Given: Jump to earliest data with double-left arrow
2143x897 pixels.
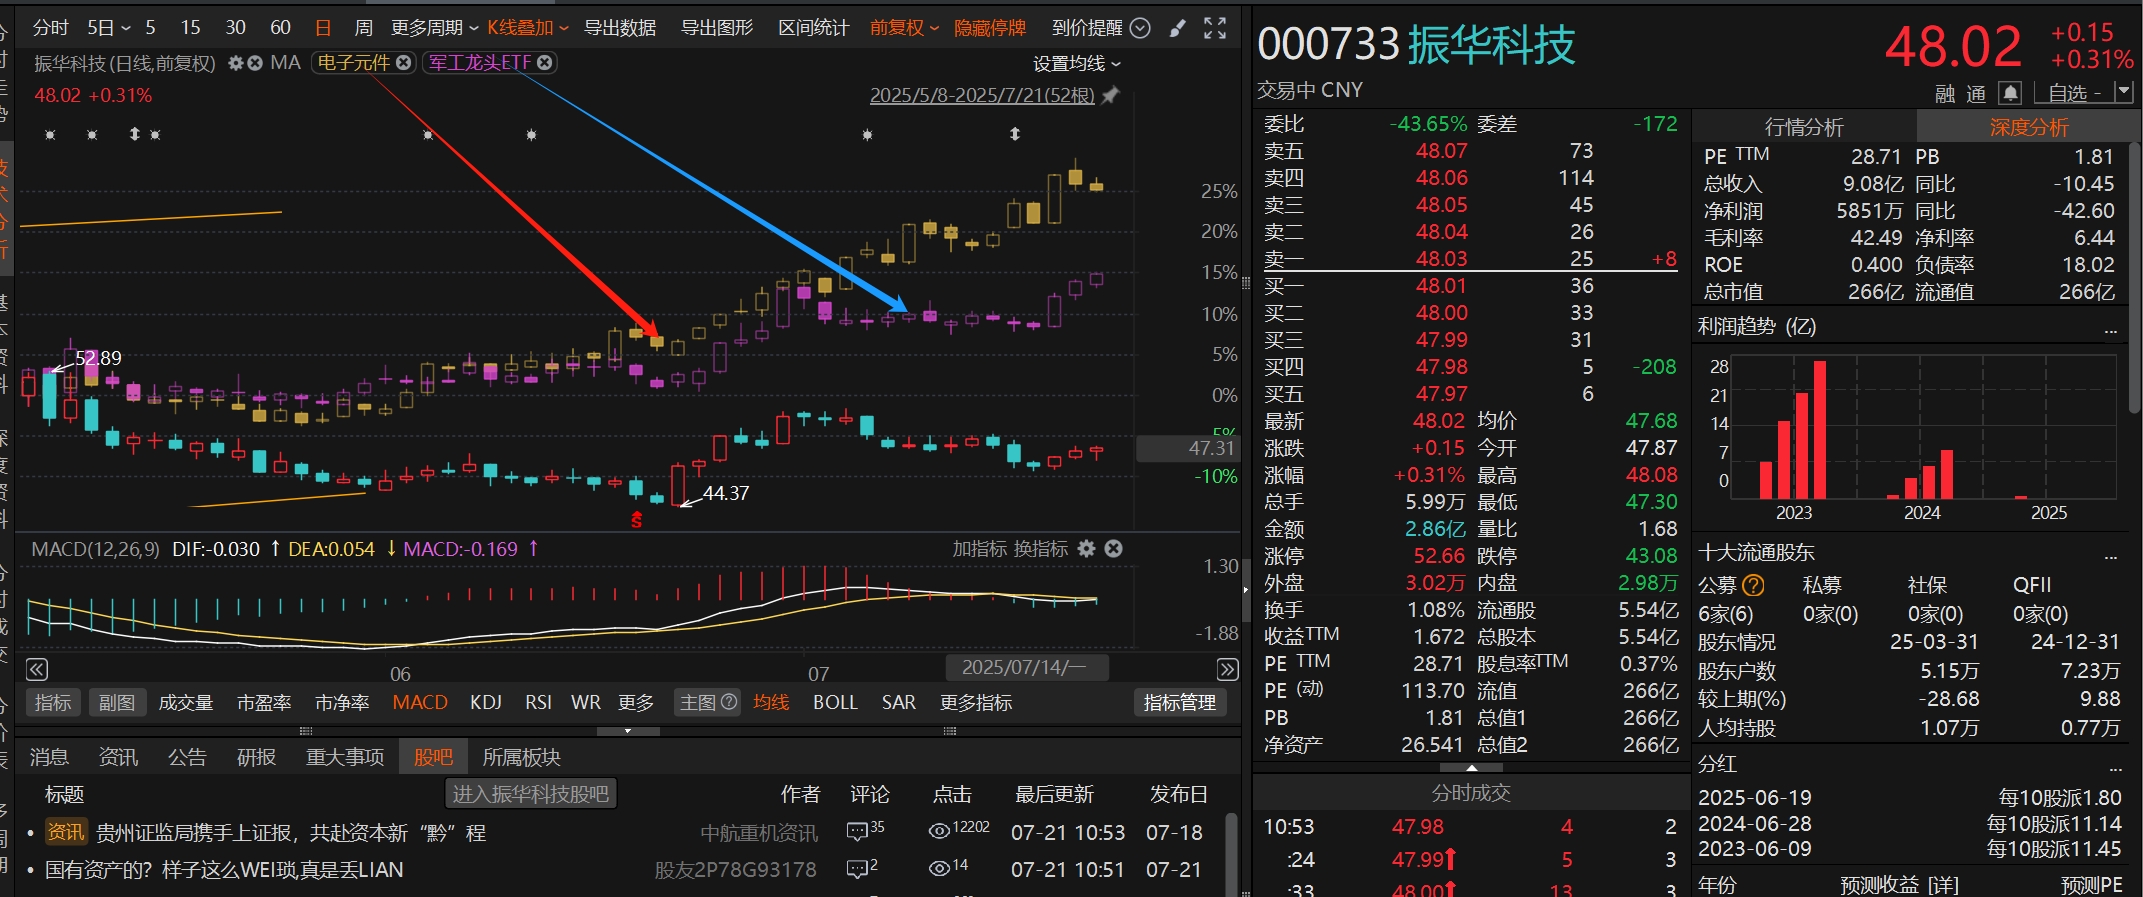Looking at the screenshot, I should point(37,669).
